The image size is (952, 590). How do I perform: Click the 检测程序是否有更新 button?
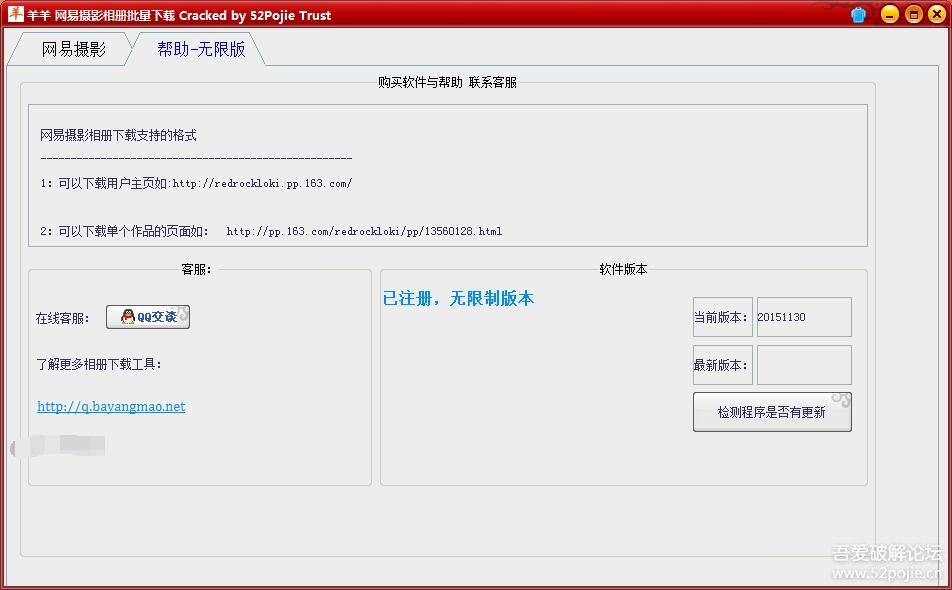click(772, 412)
